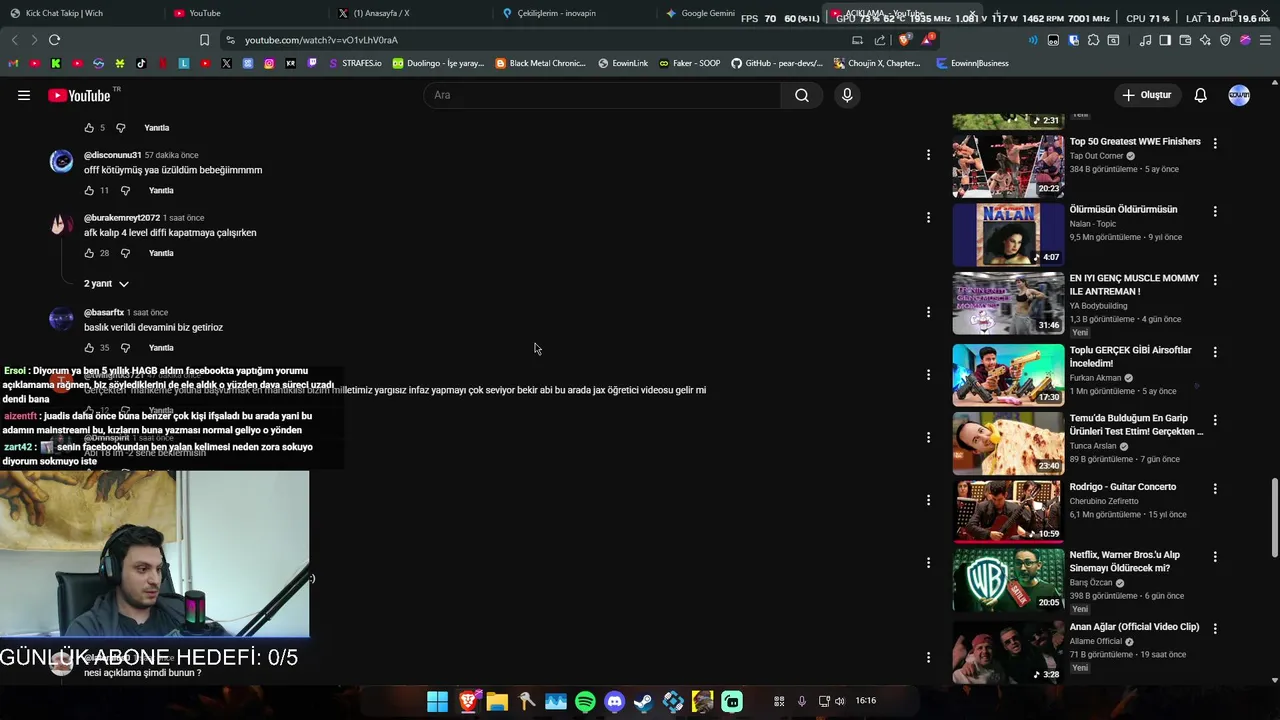Image resolution: width=1280 pixels, height=720 pixels.
Task: Open Brave Wallet icon
Action: (1185, 40)
